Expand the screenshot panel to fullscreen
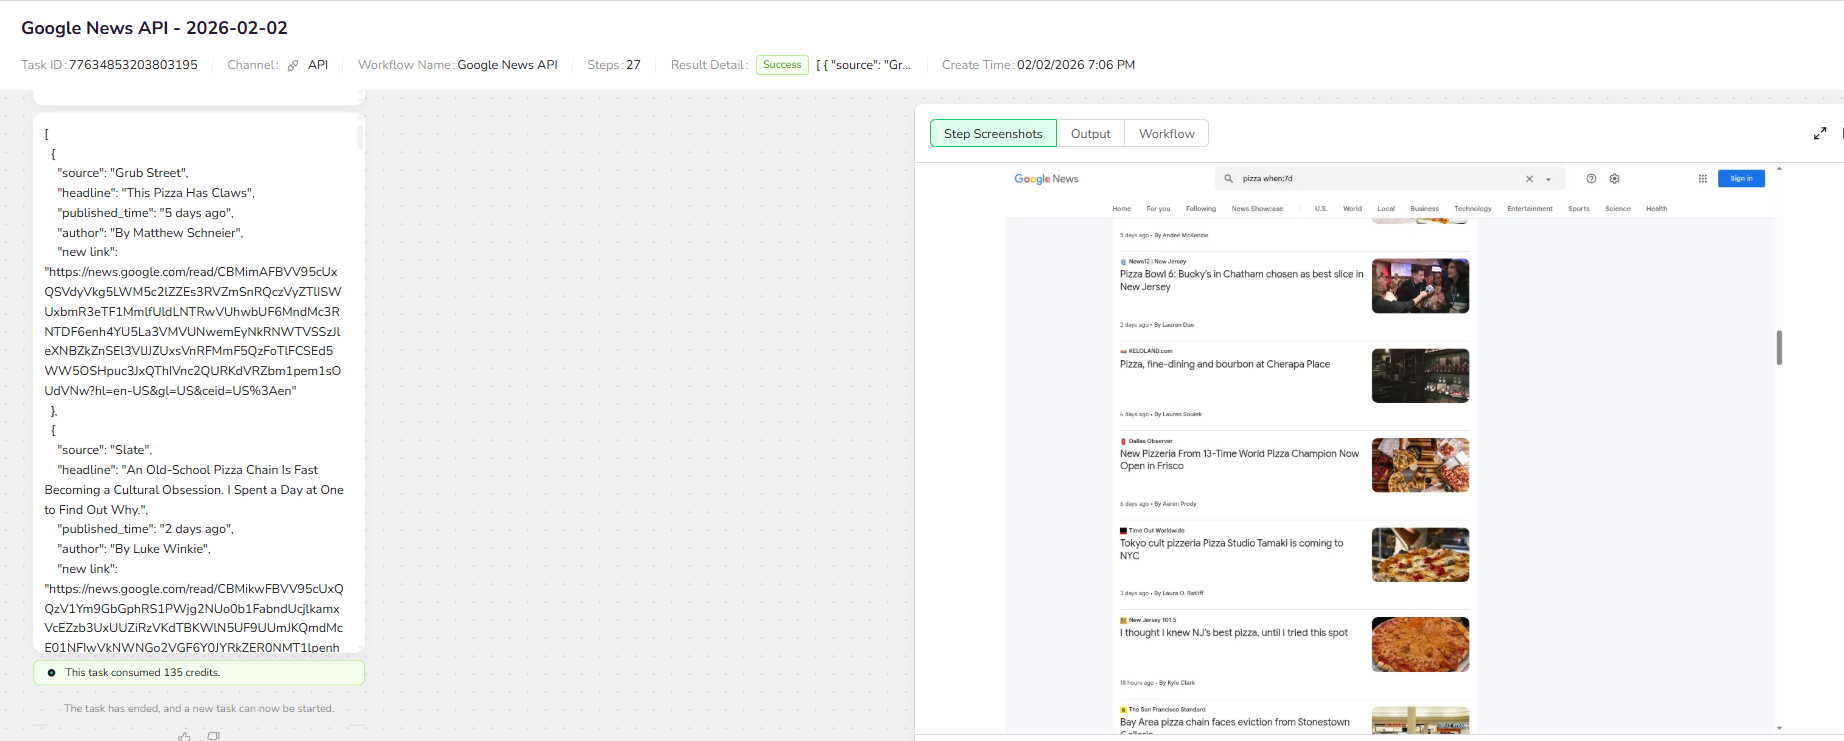The width and height of the screenshot is (1844, 741). coord(1820,133)
